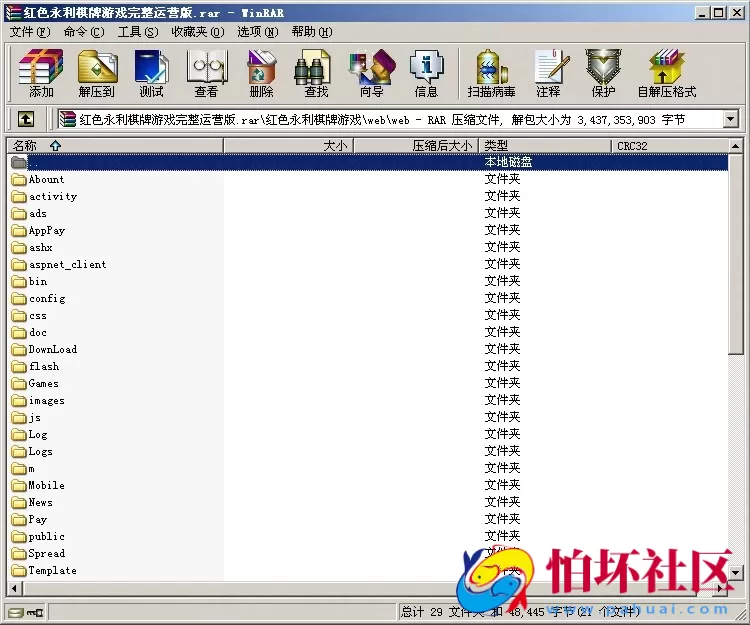This screenshot has width=750, height=625.
Task: Click the vertical scrollbar up arrow
Action: point(736,145)
